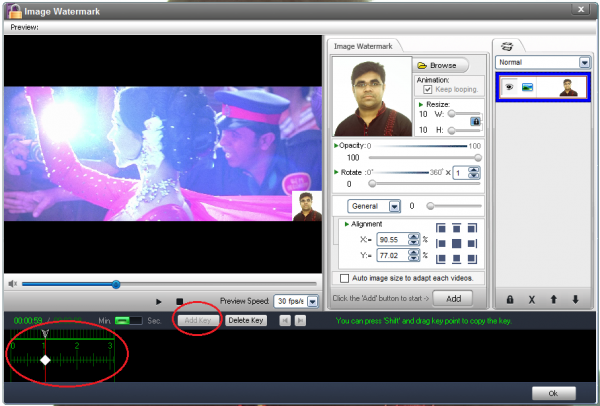Screen dimensions: 600x406
Task: Click the Ok button
Action: [x=554, y=393]
